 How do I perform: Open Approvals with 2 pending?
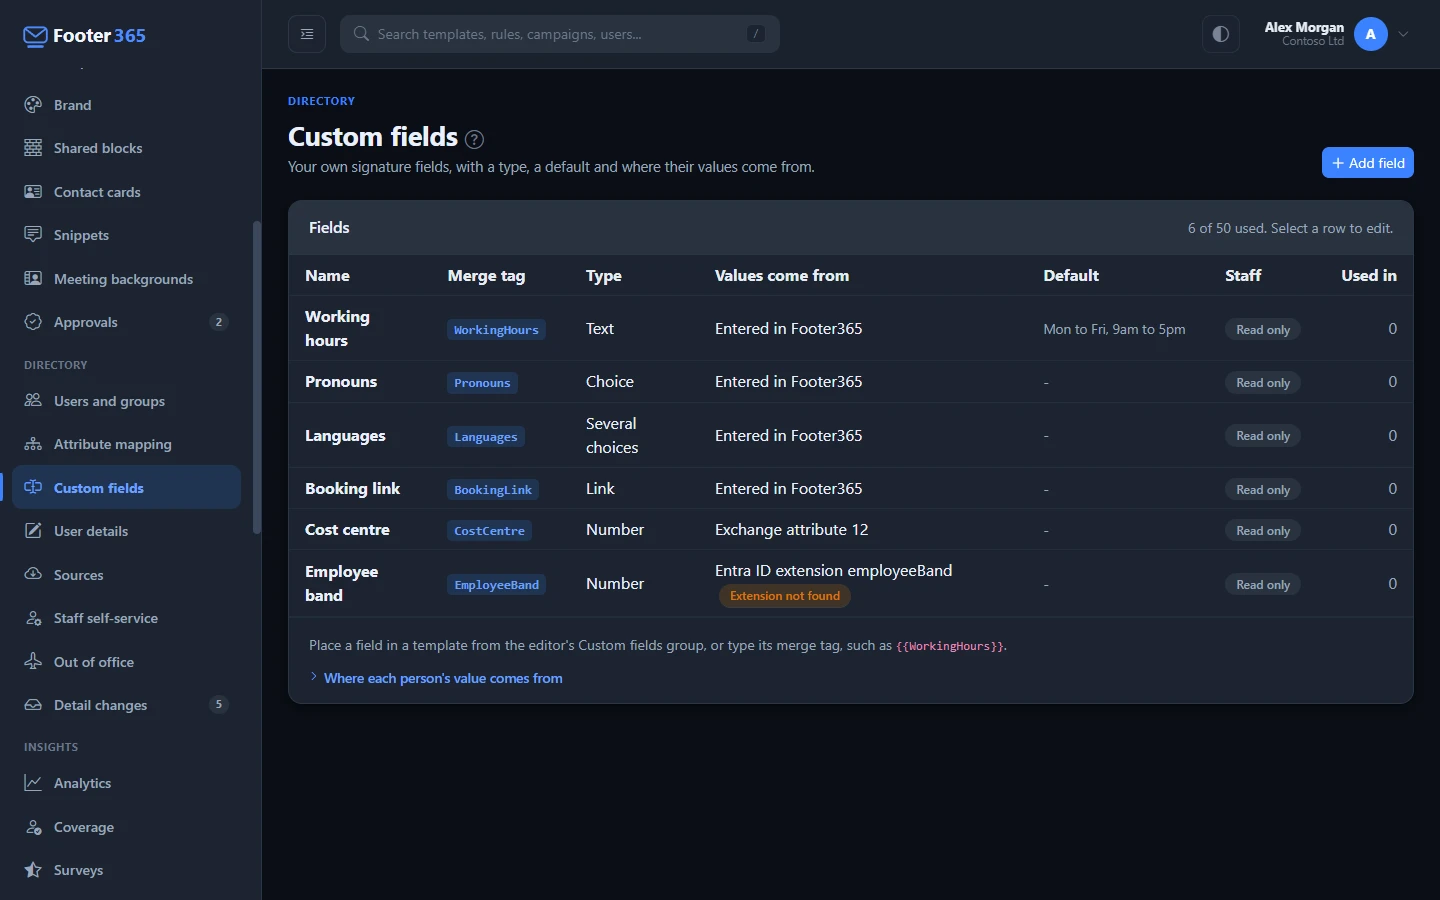(126, 322)
